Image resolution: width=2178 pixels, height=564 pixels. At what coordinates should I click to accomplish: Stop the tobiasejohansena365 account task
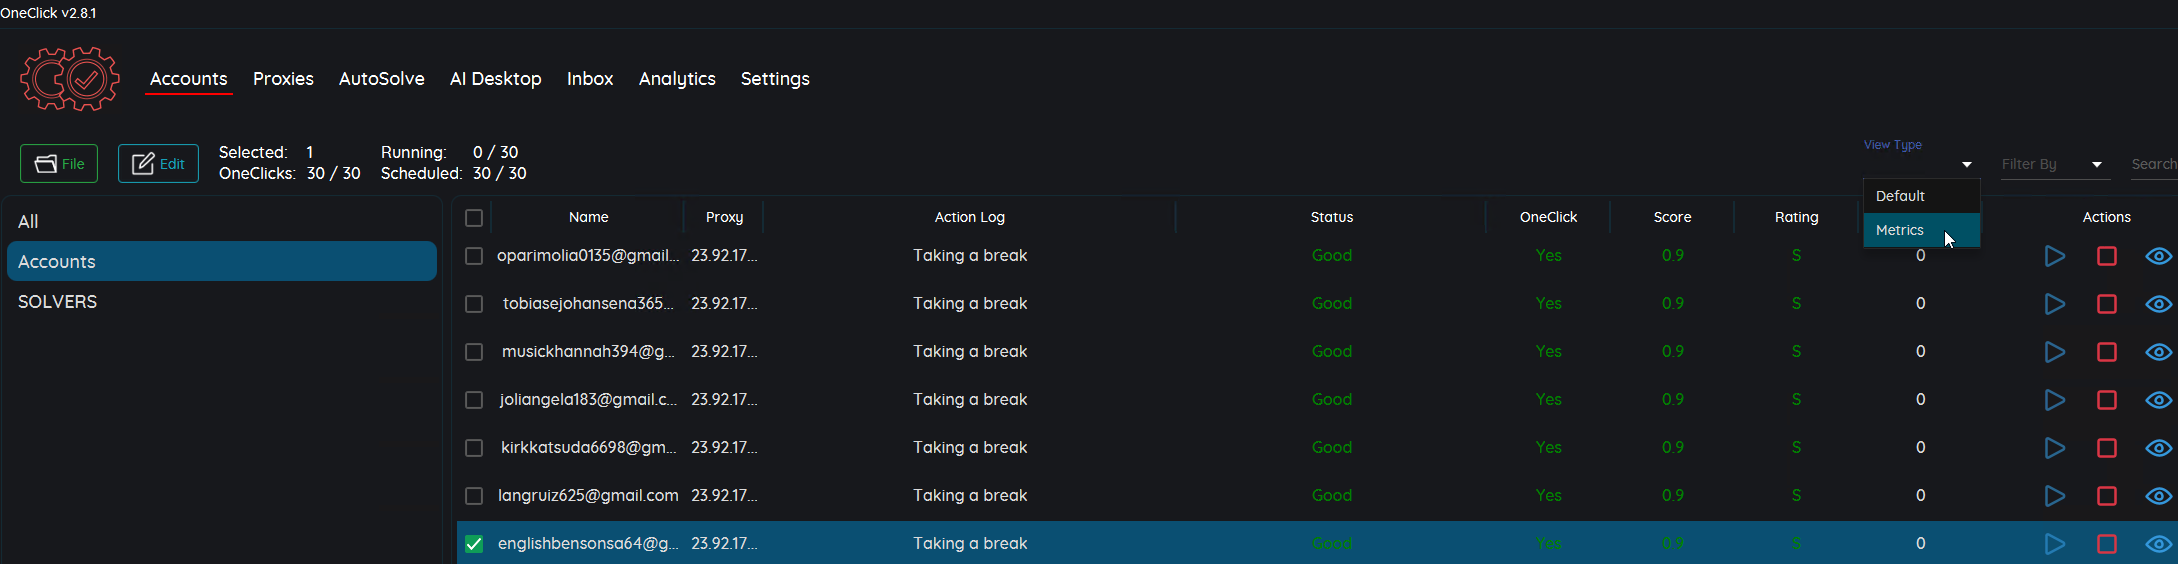[x=2107, y=304]
